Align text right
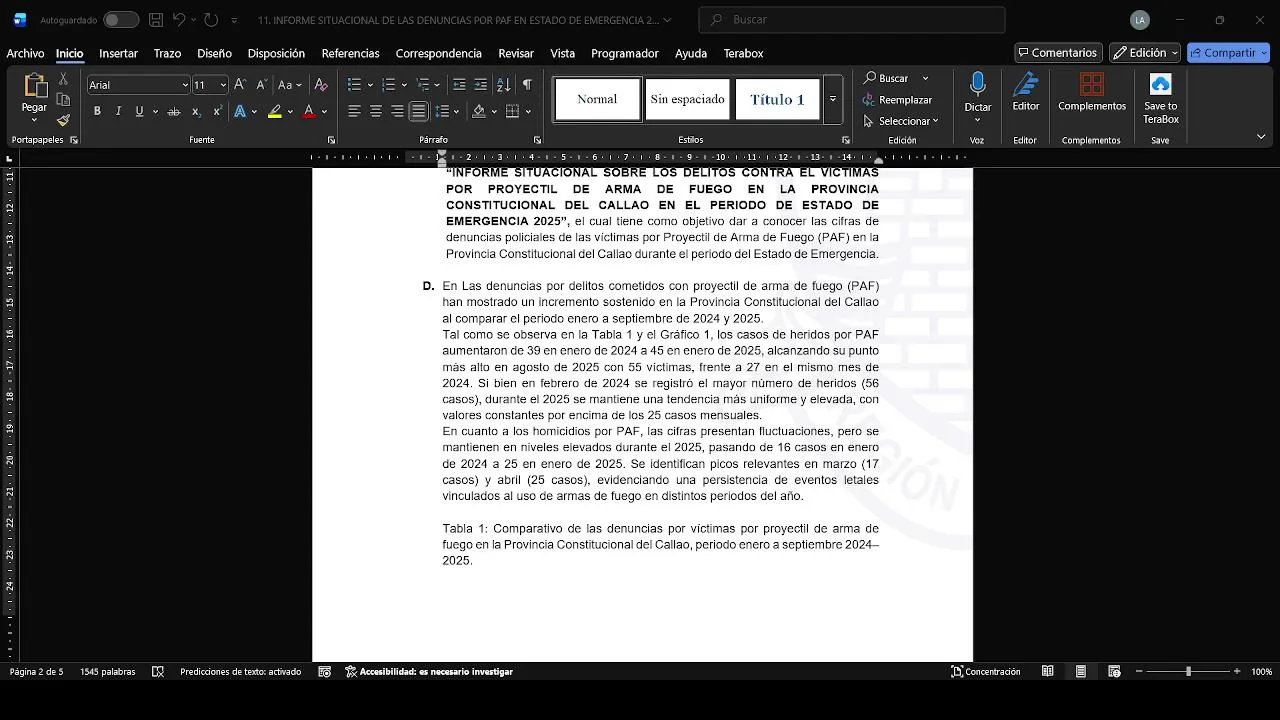 (397, 111)
